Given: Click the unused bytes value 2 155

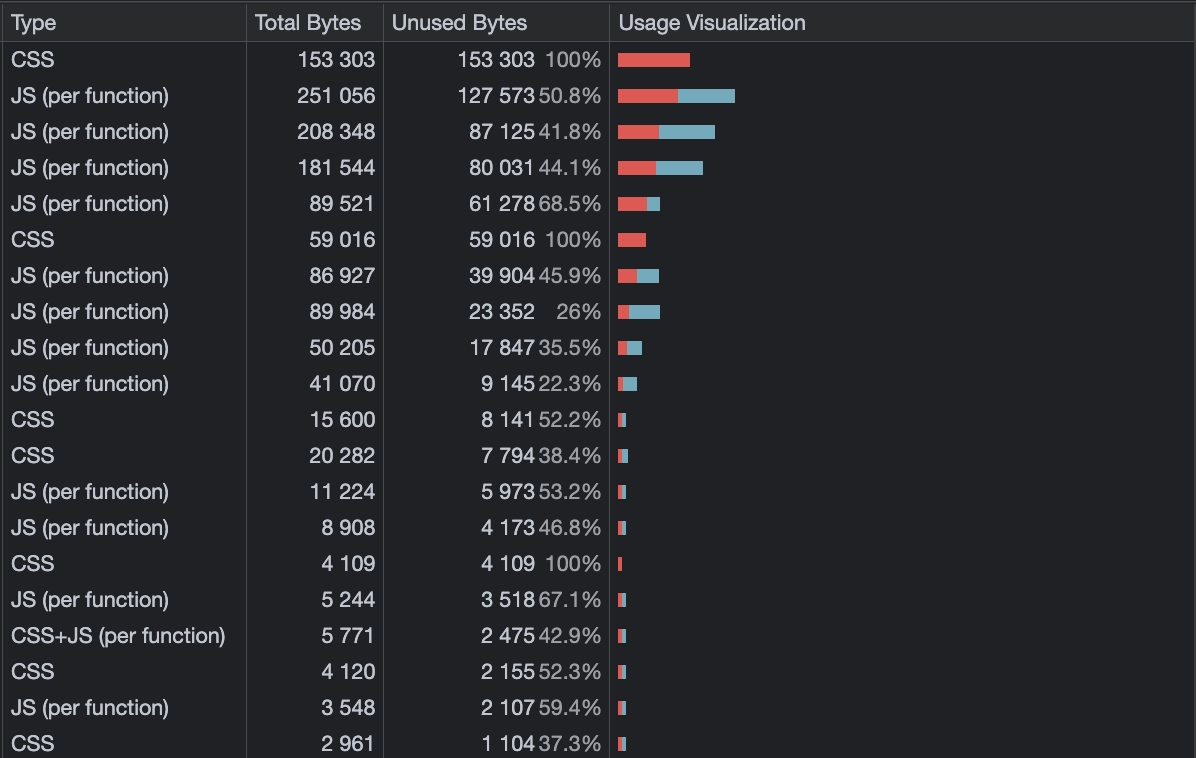Looking at the screenshot, I should coord(508,672).
